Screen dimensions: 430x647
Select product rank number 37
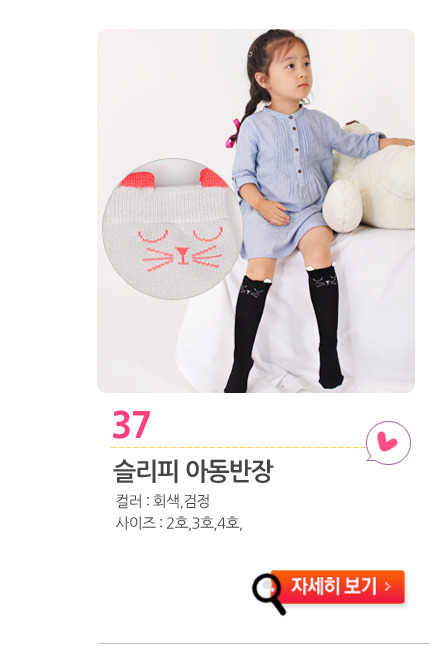tap(131, 425)
